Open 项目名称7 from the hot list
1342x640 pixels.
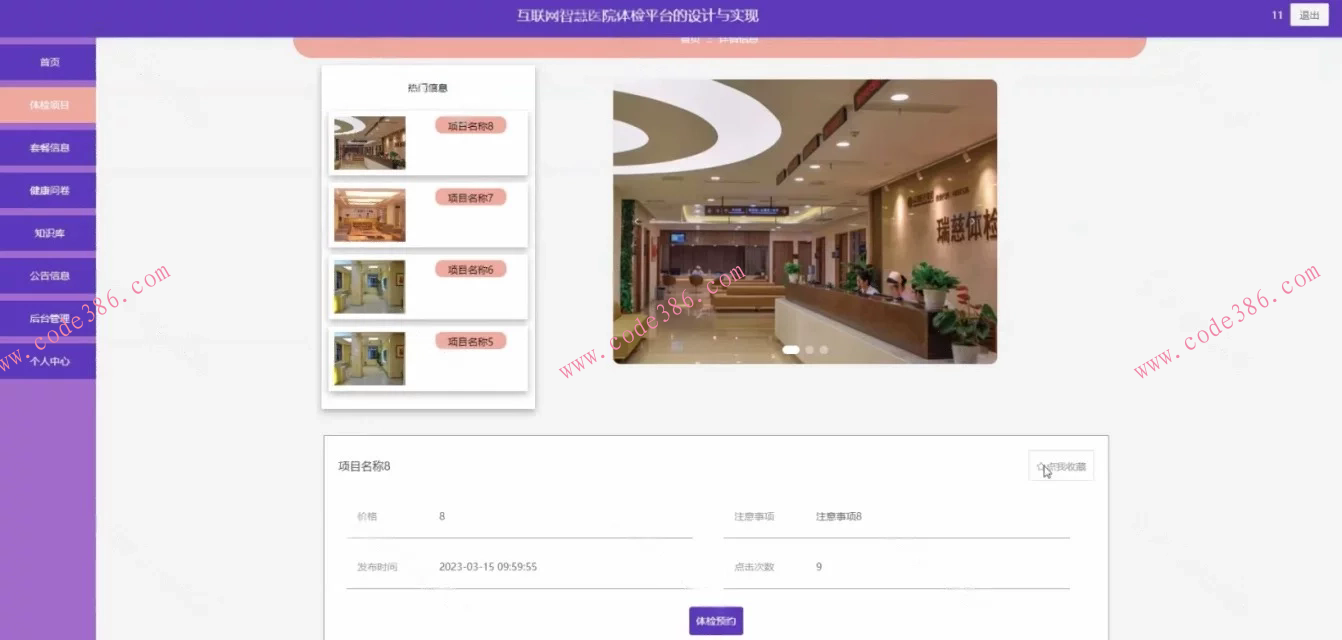pyautogui.click(x=473, y=197)
